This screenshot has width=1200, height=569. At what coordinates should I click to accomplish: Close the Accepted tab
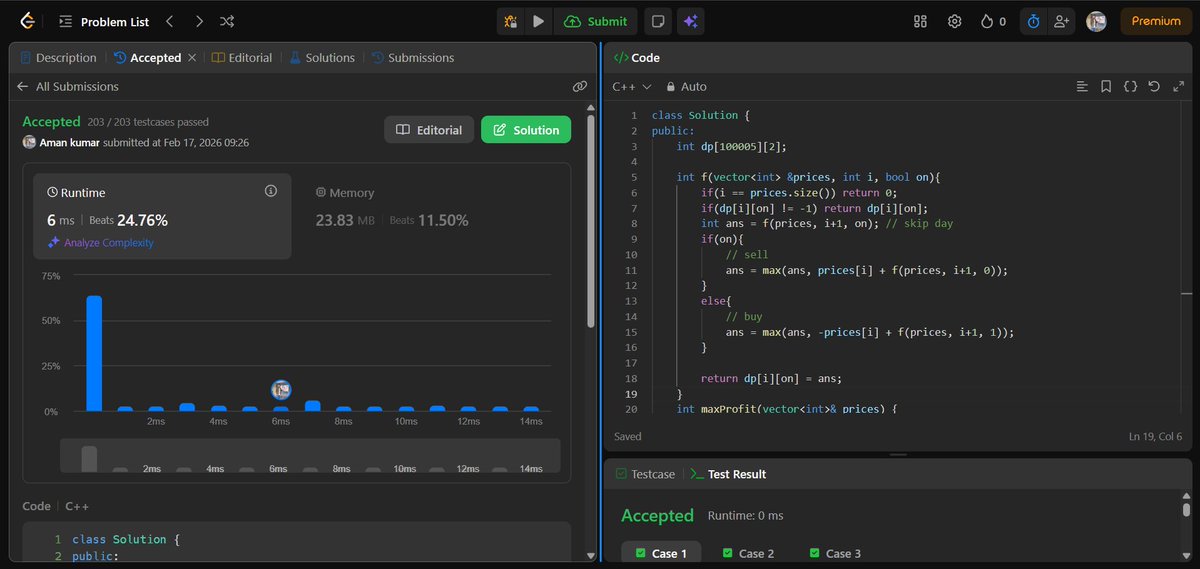click(x=191, y=58)
